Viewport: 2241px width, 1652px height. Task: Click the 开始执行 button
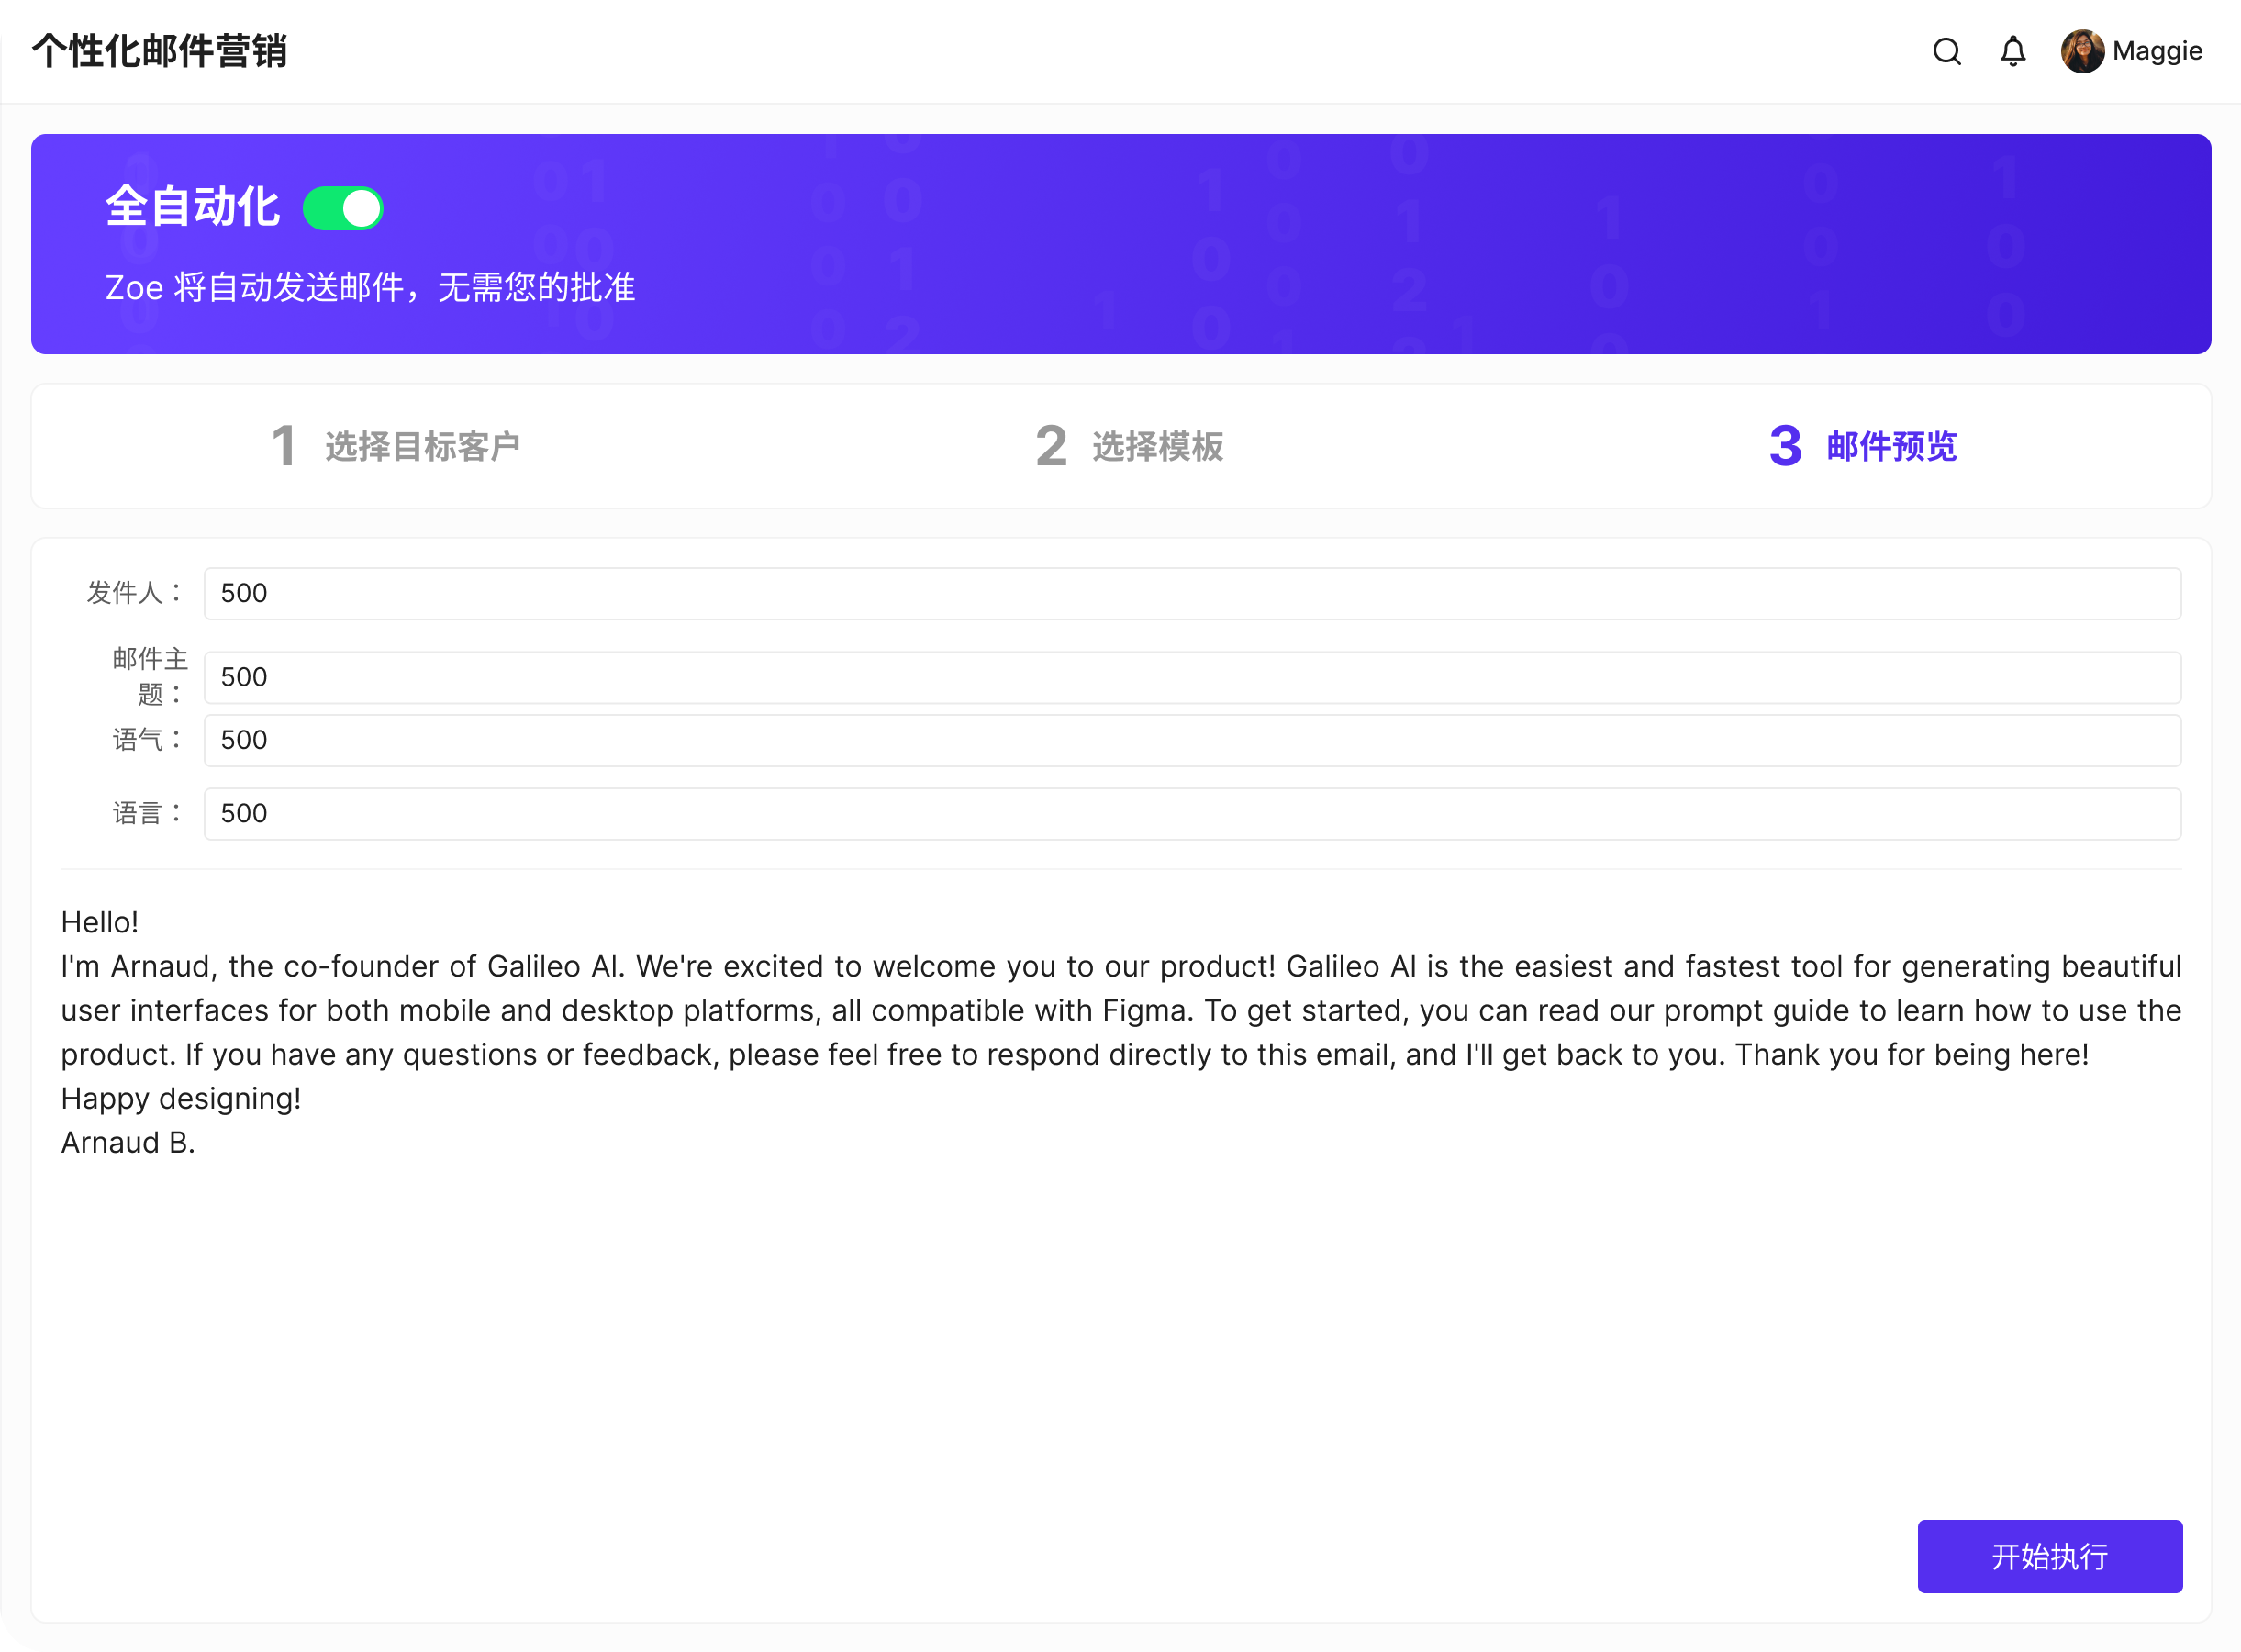point(2049,1556)
